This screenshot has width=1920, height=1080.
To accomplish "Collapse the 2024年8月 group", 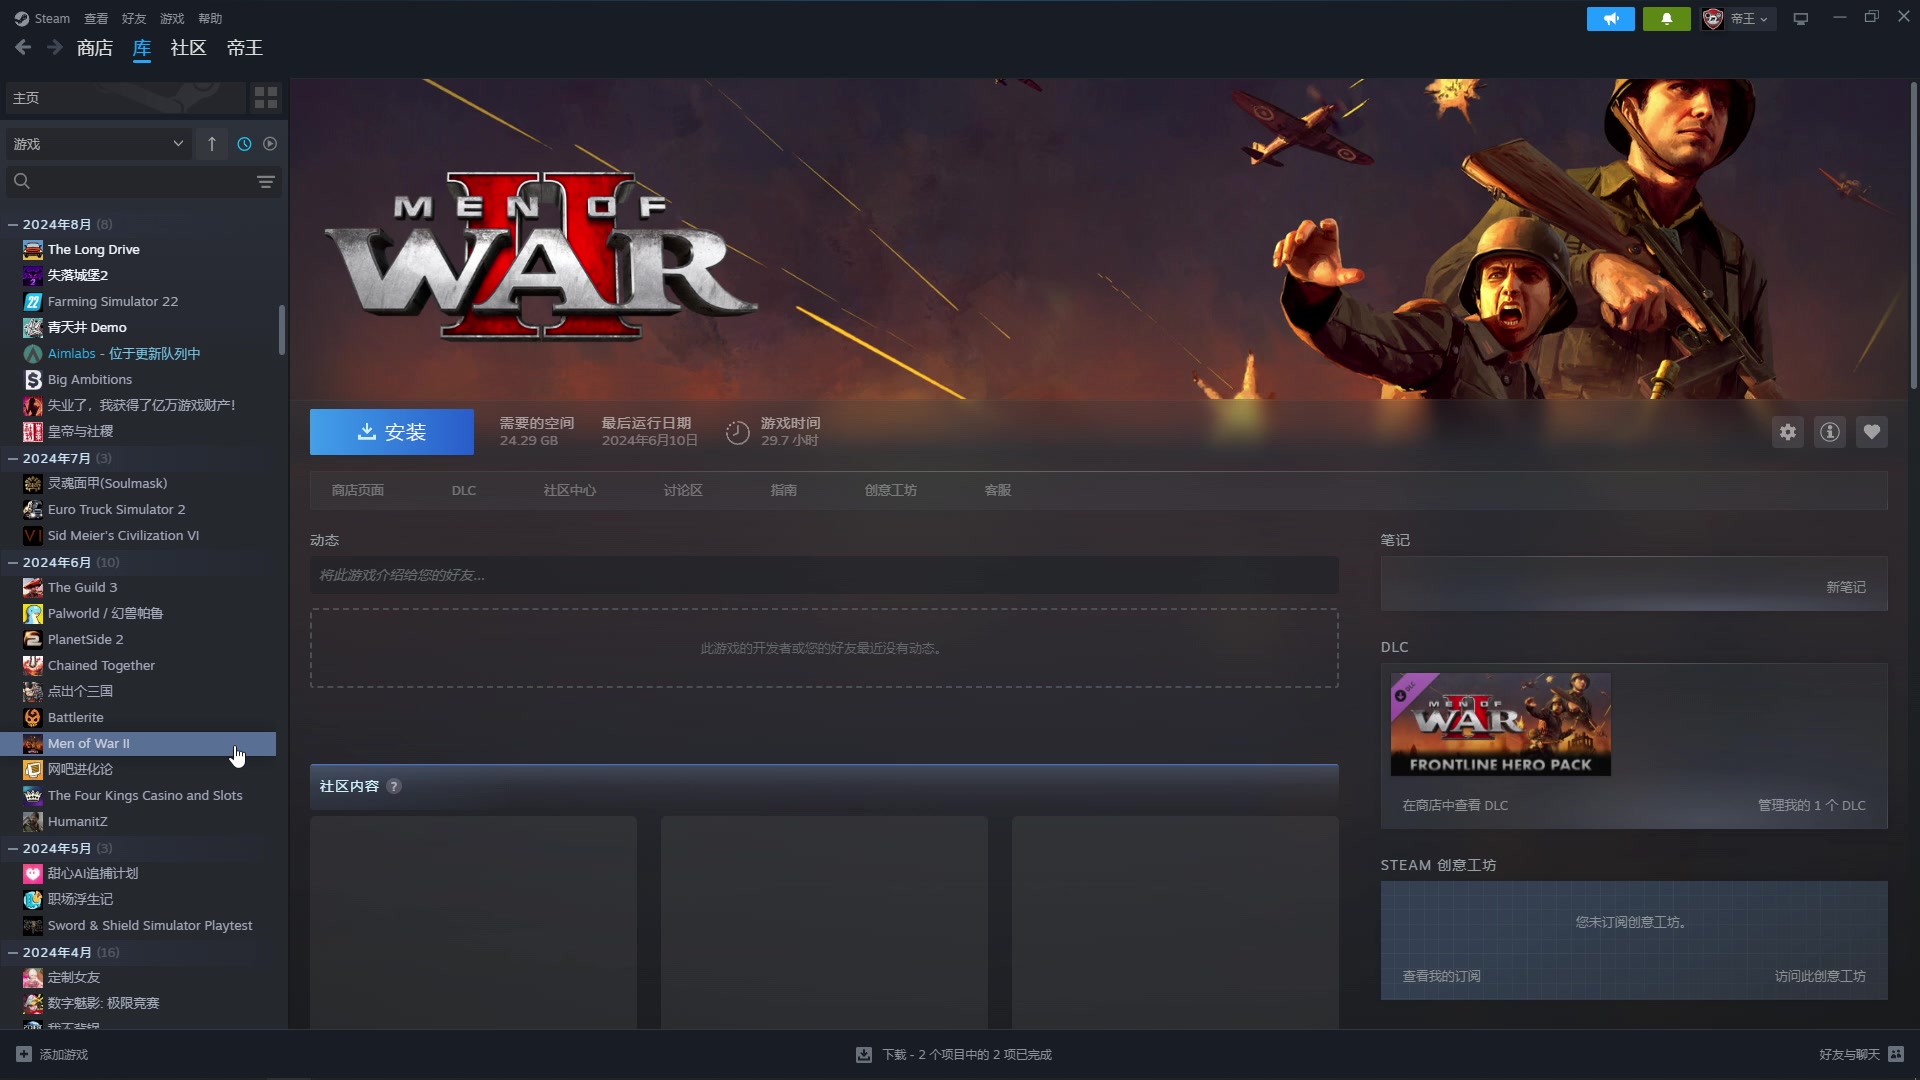I will (13, 224).
